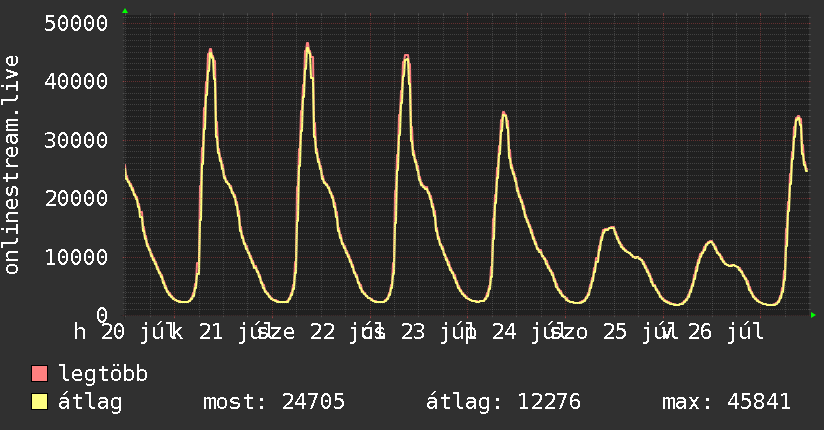
Task: Select the 10000 y-axis label
Action: point(76,257)
